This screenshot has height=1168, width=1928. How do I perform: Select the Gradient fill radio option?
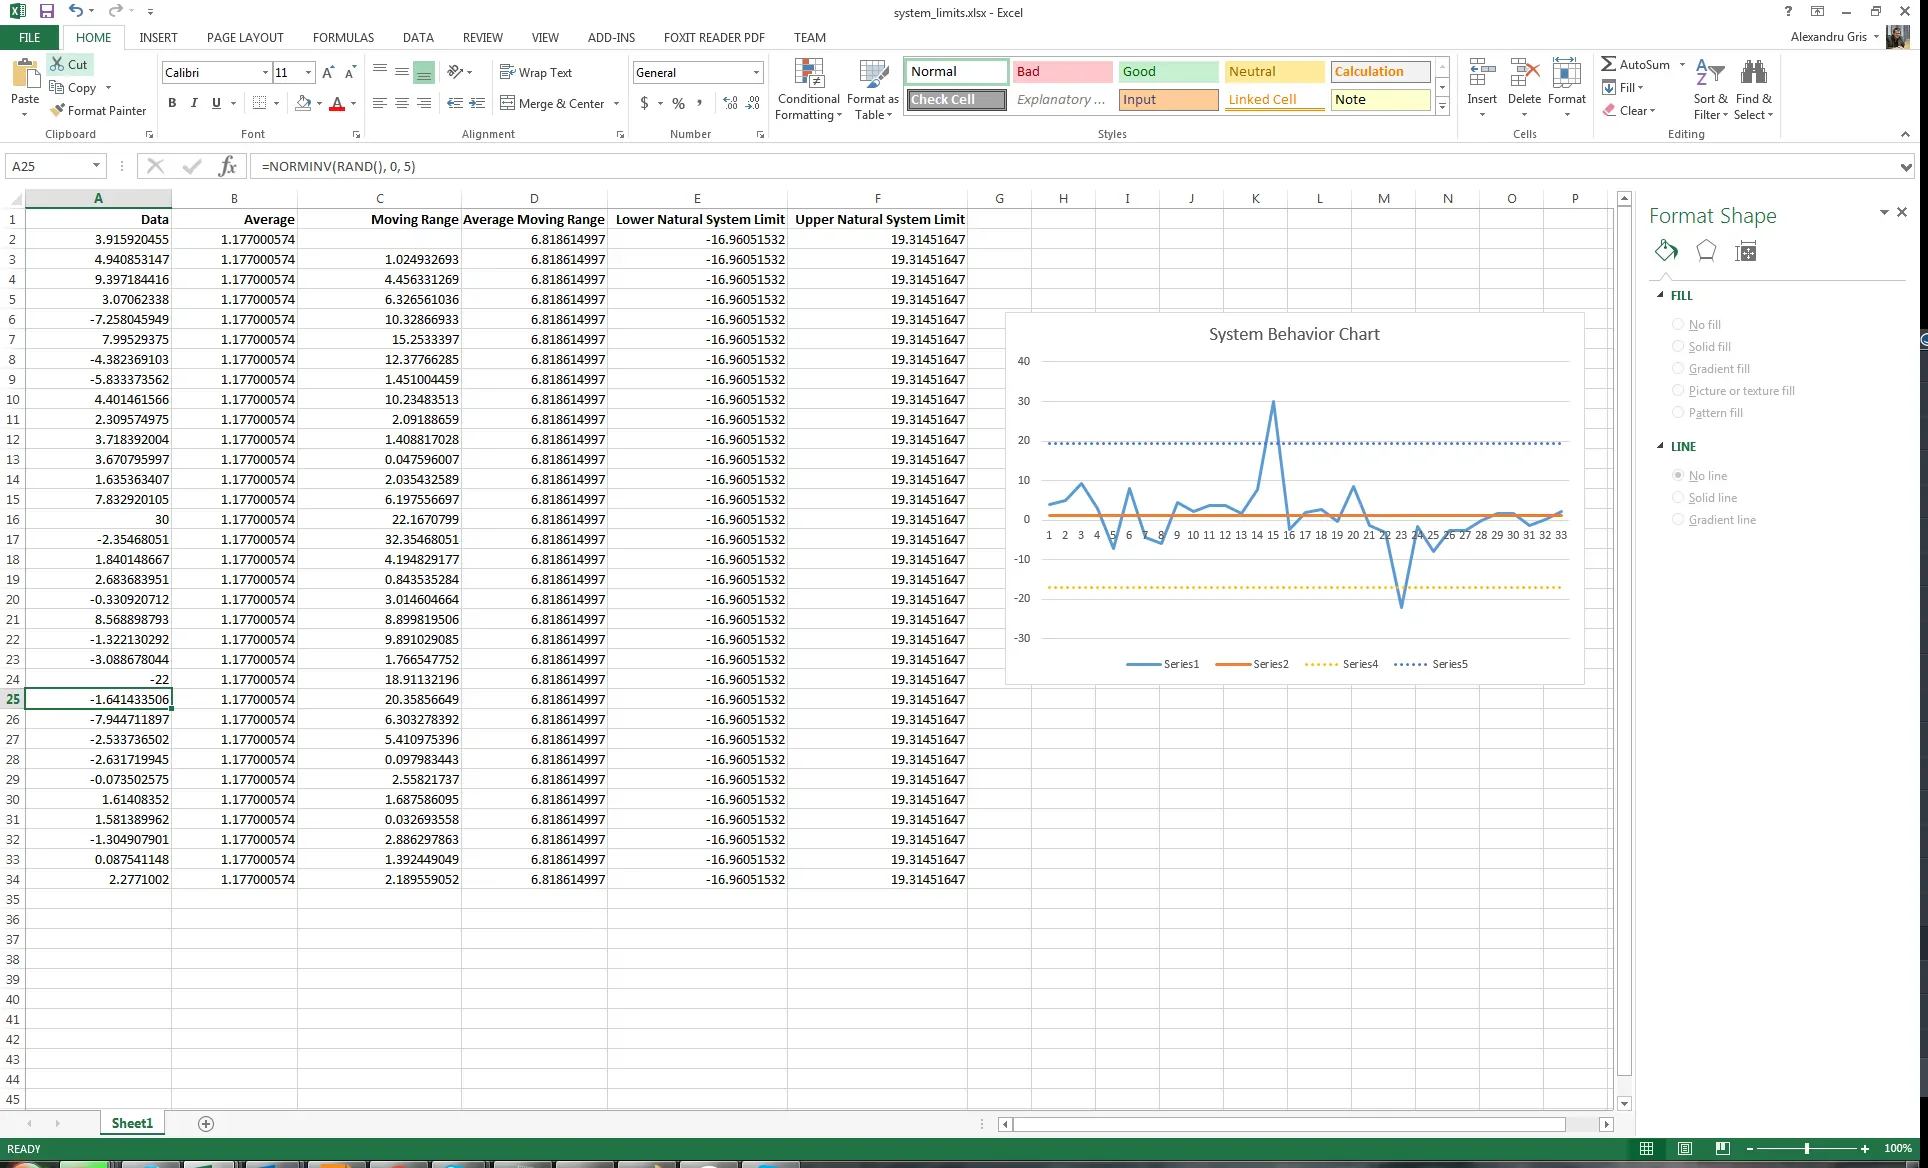(1679, 368)
